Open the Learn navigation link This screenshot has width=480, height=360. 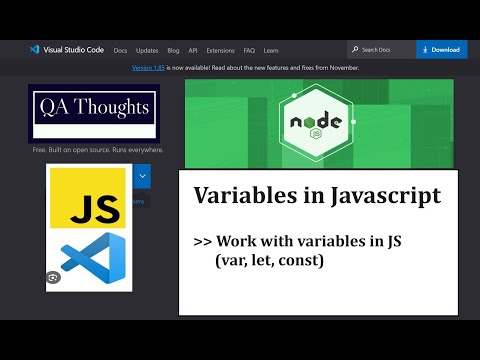coord(271,51)
